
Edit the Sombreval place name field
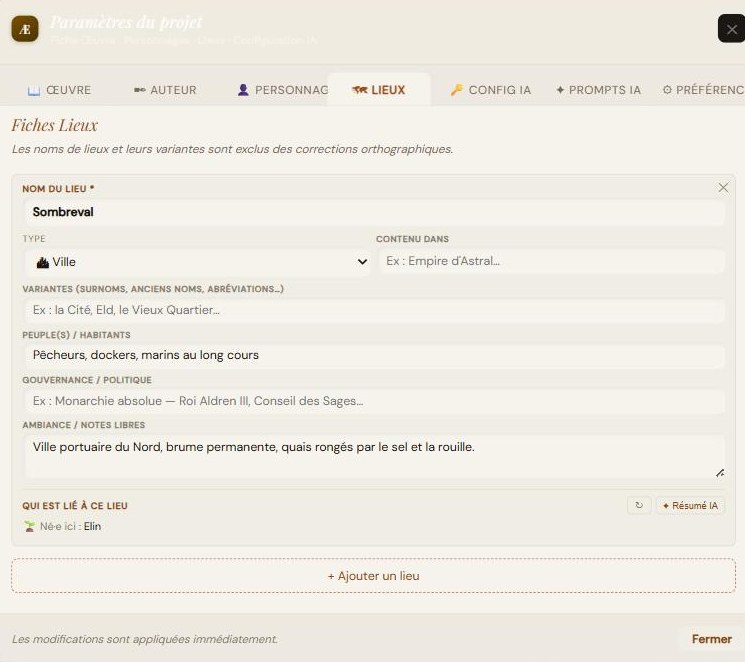click(x=374, y=212)
